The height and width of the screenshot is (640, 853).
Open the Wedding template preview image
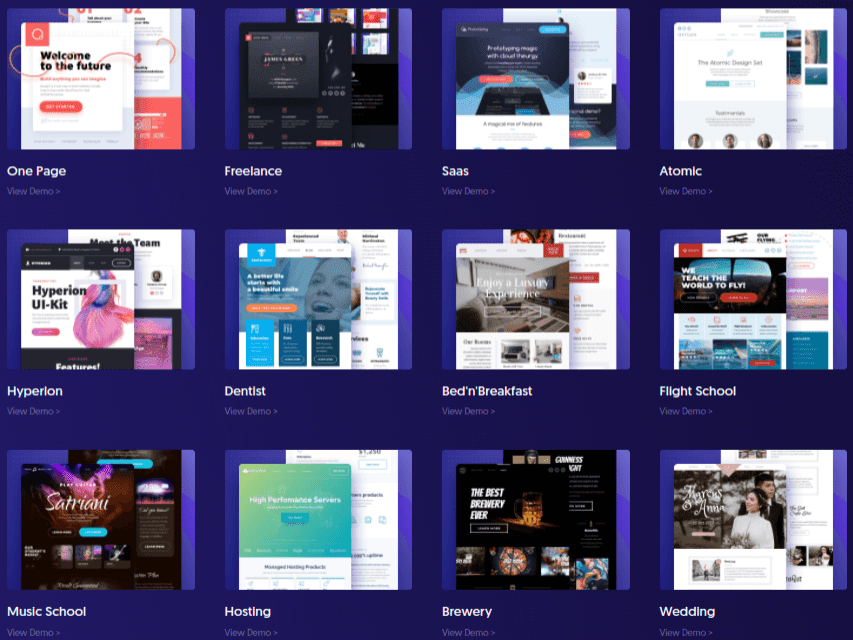(x=752, y=519)
